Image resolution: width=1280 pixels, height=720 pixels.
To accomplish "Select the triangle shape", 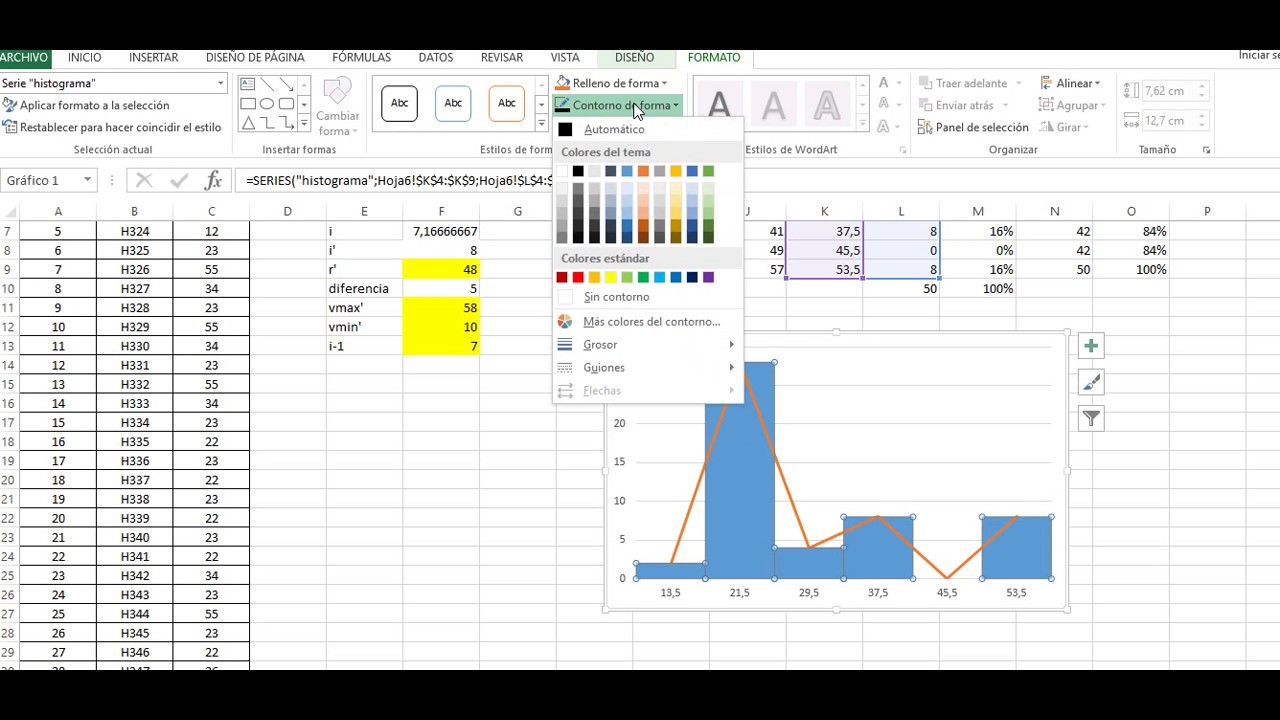I will pos(248,123).
